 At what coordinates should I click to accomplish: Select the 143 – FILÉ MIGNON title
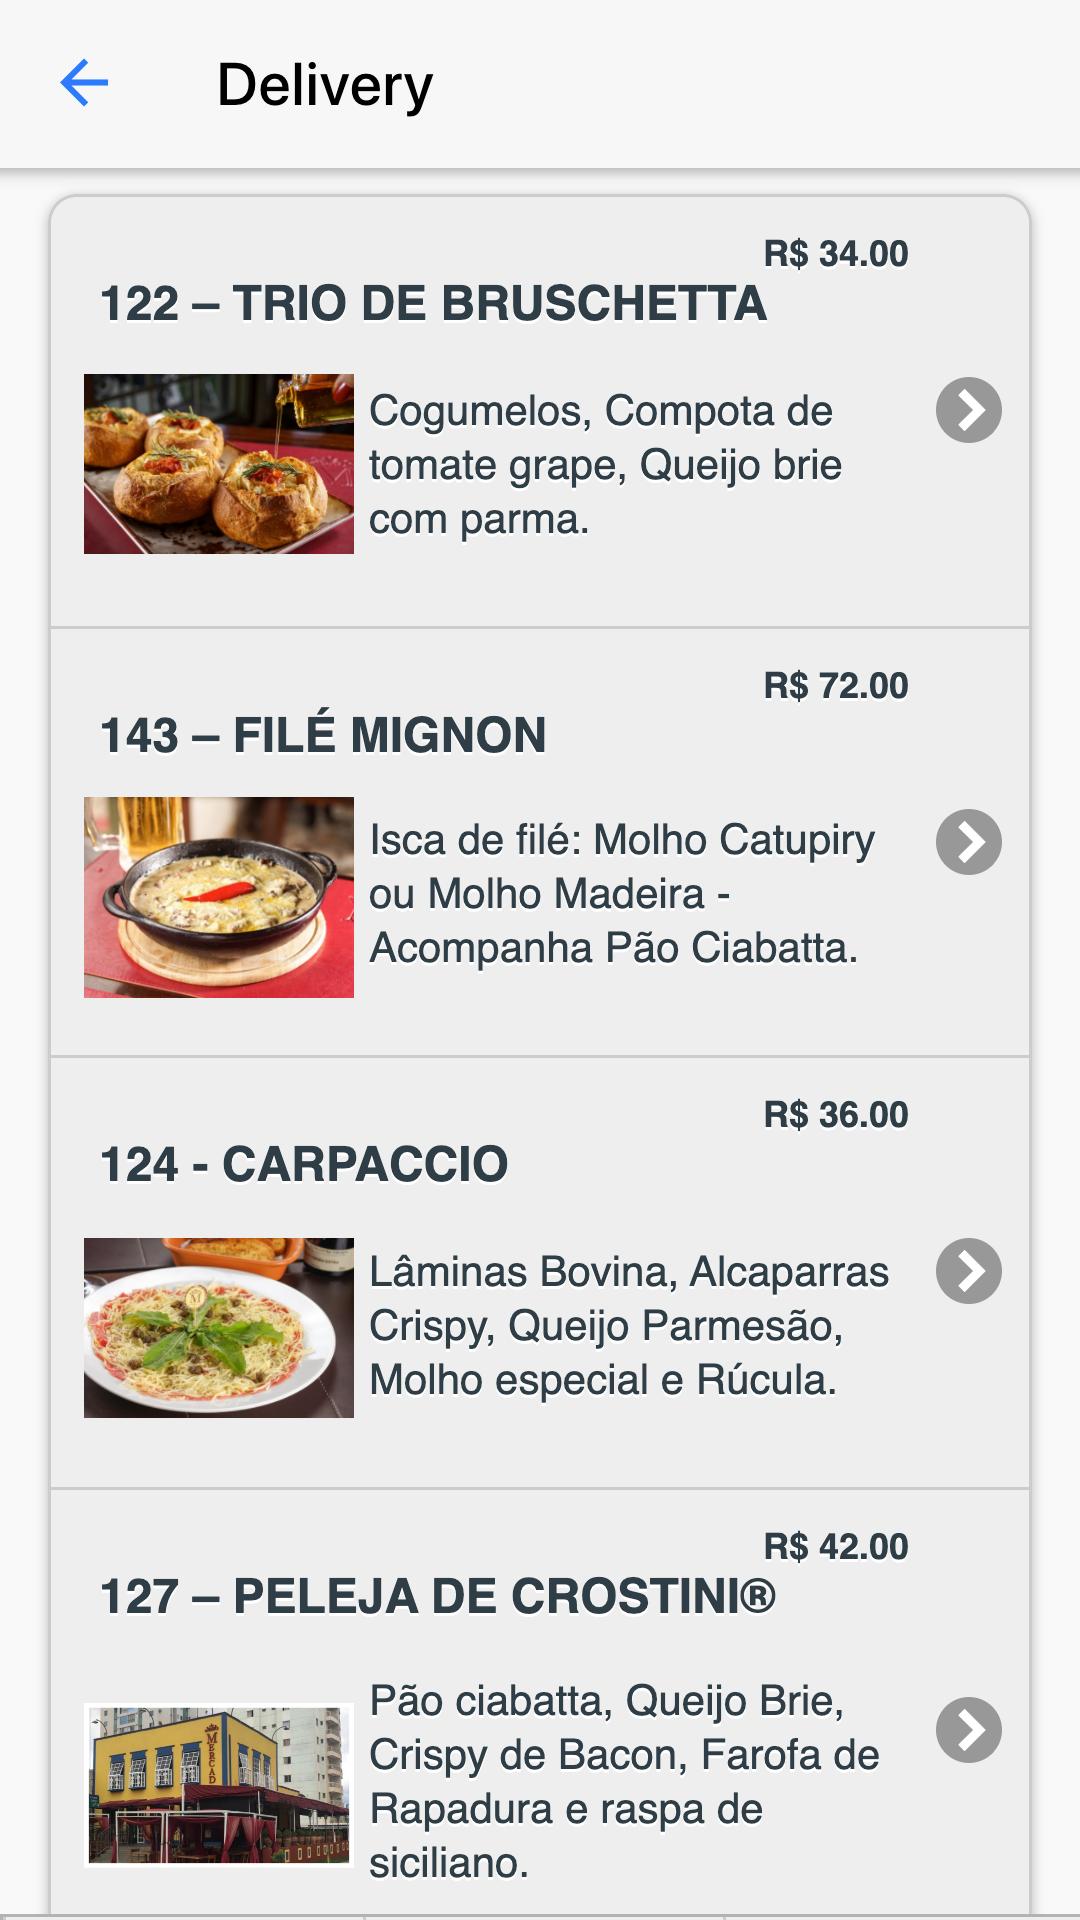pos(323,735)
